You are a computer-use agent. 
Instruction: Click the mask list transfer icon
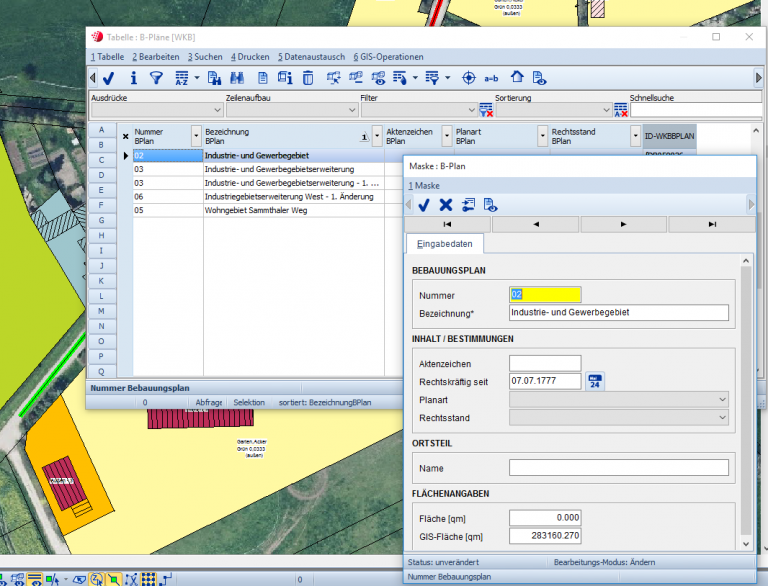(468, 205)
